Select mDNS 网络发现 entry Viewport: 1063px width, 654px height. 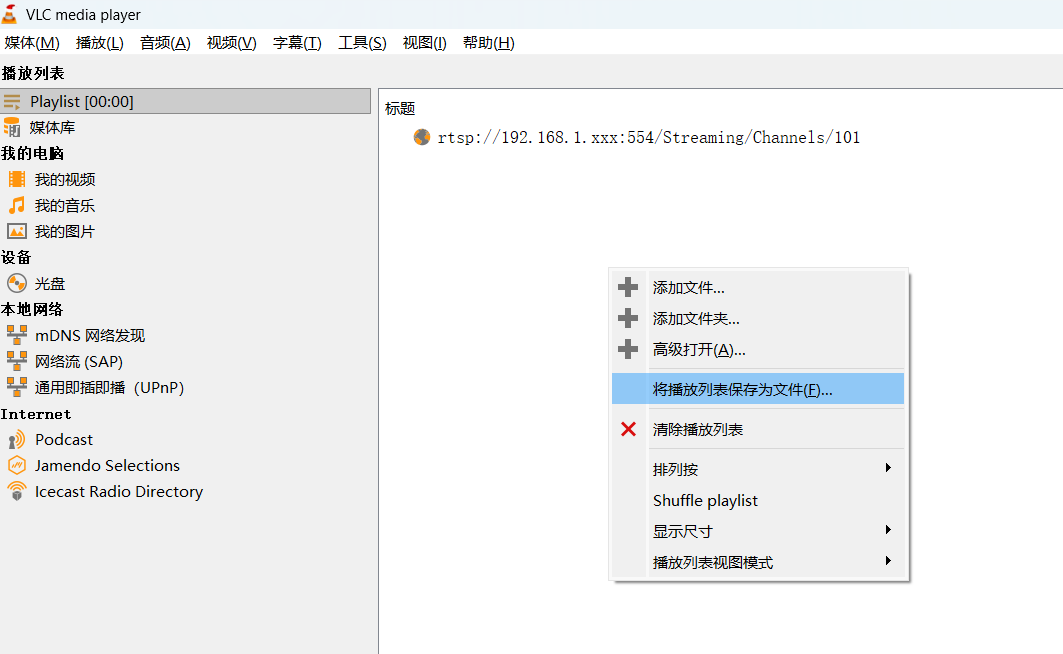click(90, 335)
